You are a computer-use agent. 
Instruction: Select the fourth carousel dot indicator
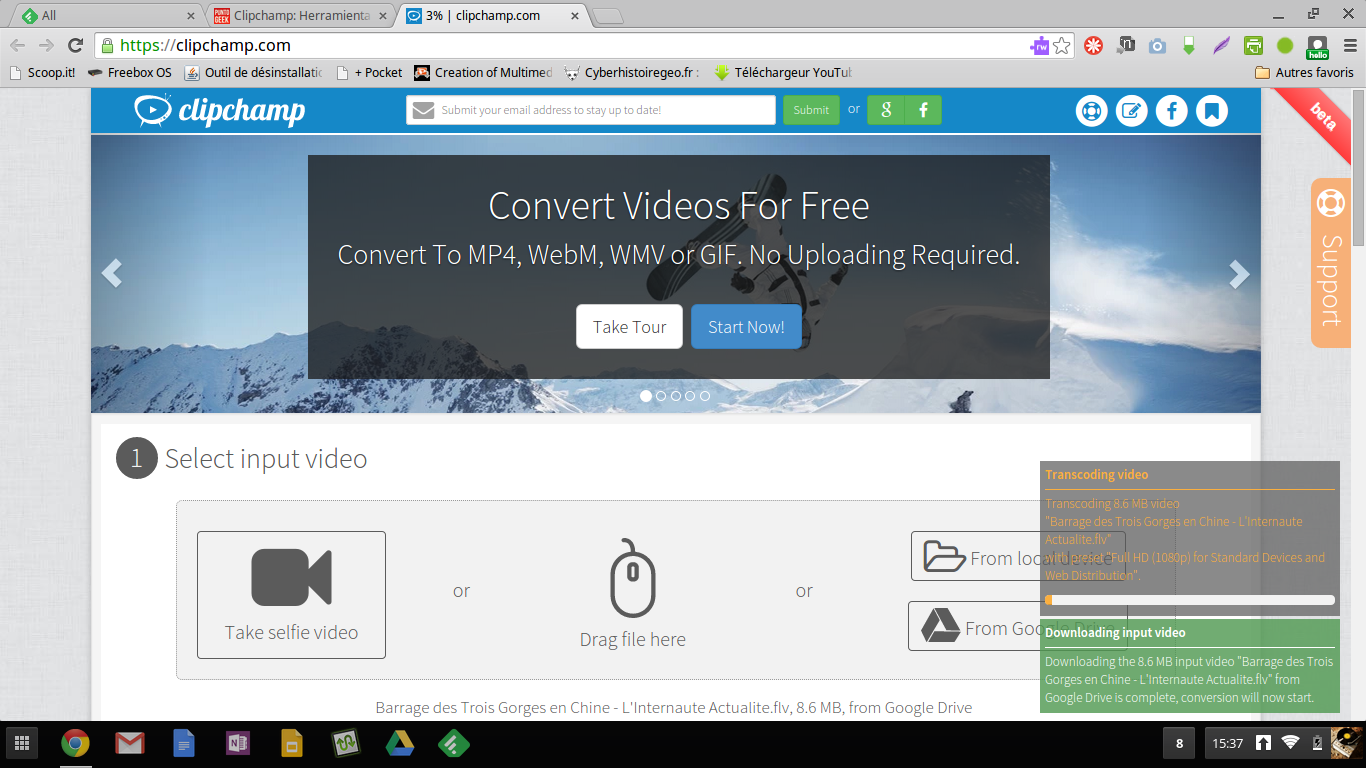(x=690, y=396)
